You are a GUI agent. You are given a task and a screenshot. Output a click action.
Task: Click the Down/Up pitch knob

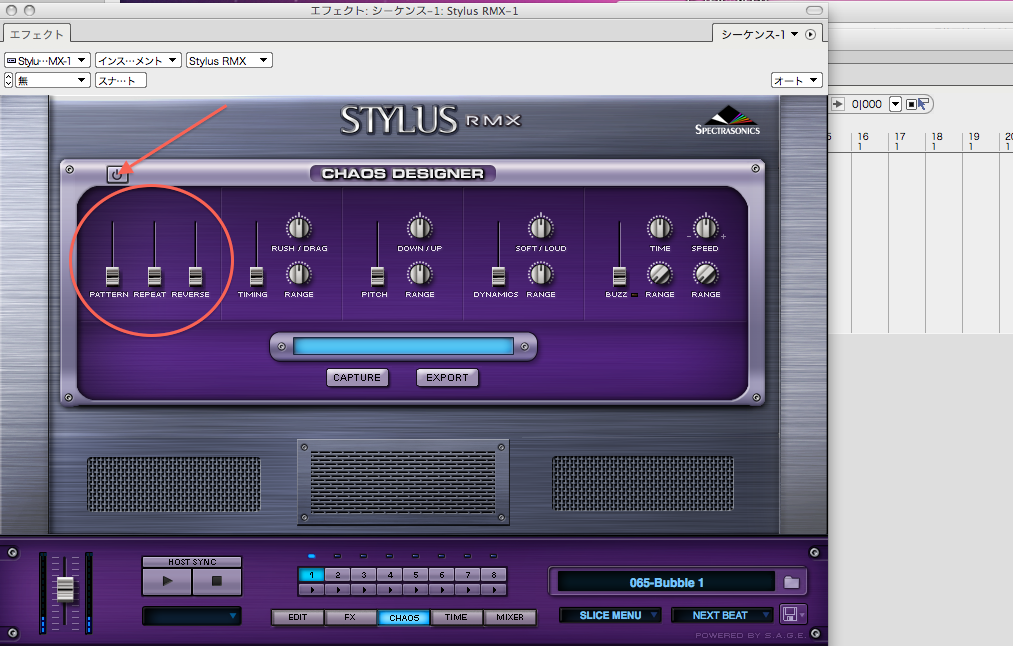click(x=419, y=227)
